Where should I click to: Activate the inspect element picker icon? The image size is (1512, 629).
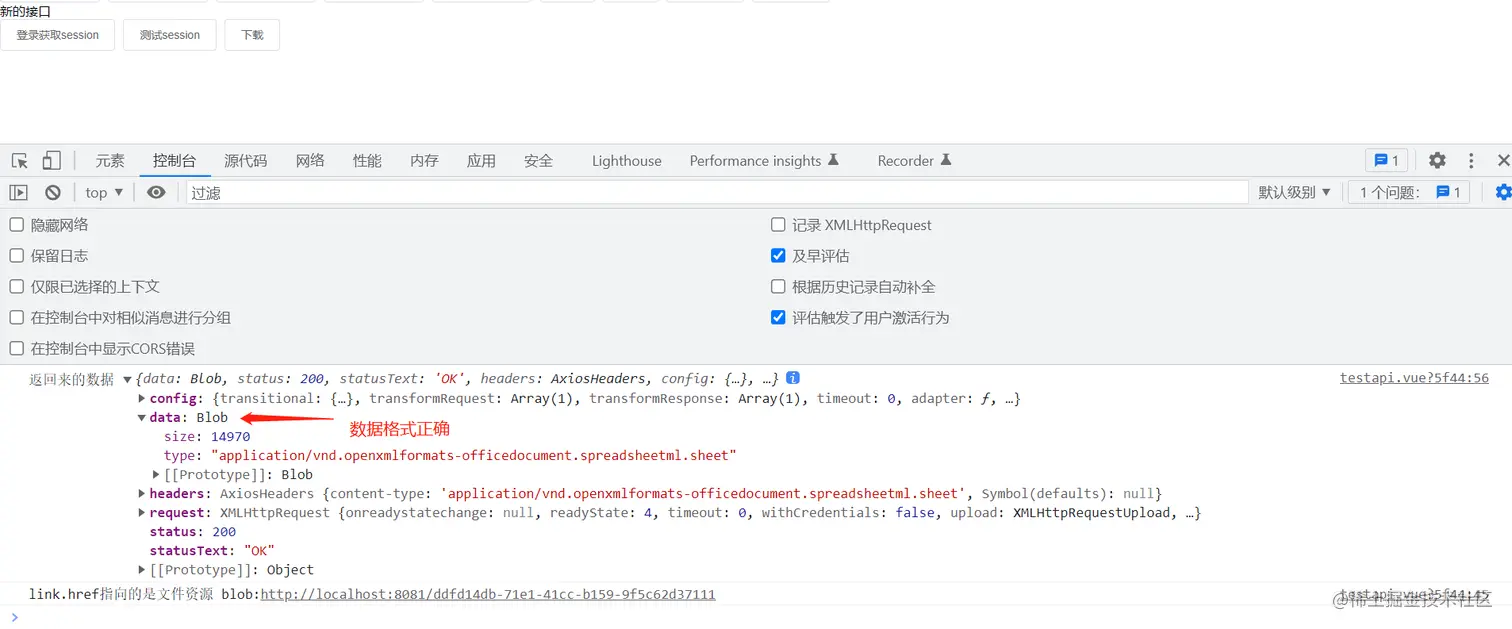tap(20, 161)
